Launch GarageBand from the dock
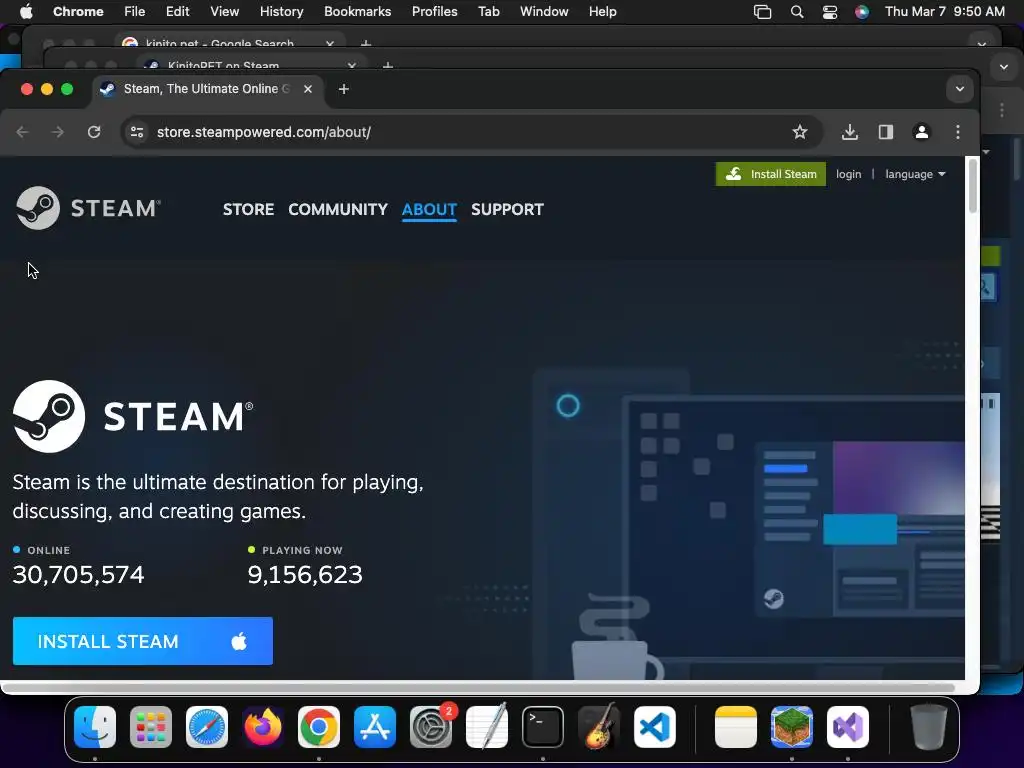Viewport: 1024px width, 768px height. pos(599,726)
